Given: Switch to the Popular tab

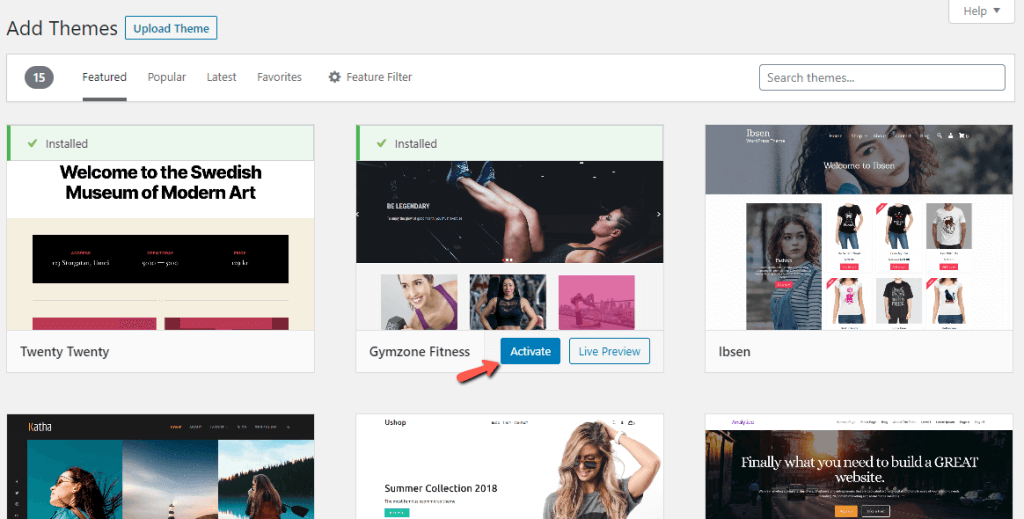Looking at the screenshot, I should pos(167,77).
